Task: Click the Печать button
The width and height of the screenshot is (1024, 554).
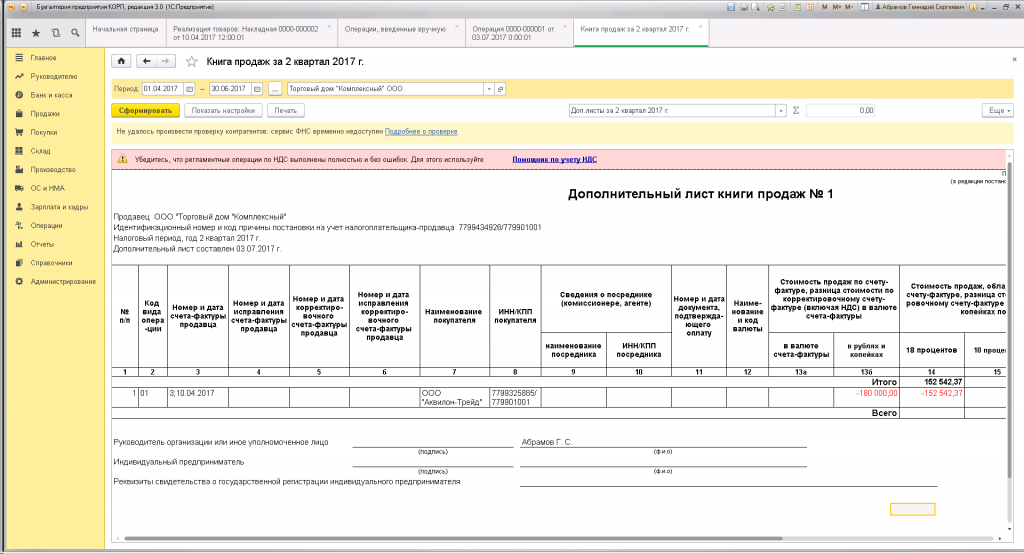Action: pyautogui.click(x=285, y=110)
